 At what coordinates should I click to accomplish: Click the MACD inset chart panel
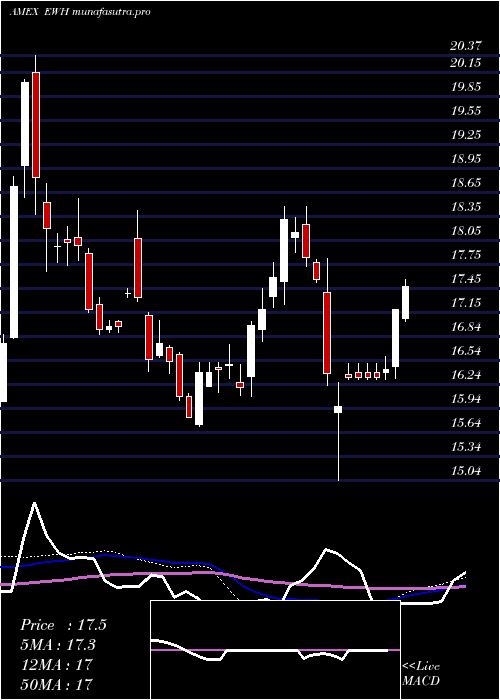275,650
